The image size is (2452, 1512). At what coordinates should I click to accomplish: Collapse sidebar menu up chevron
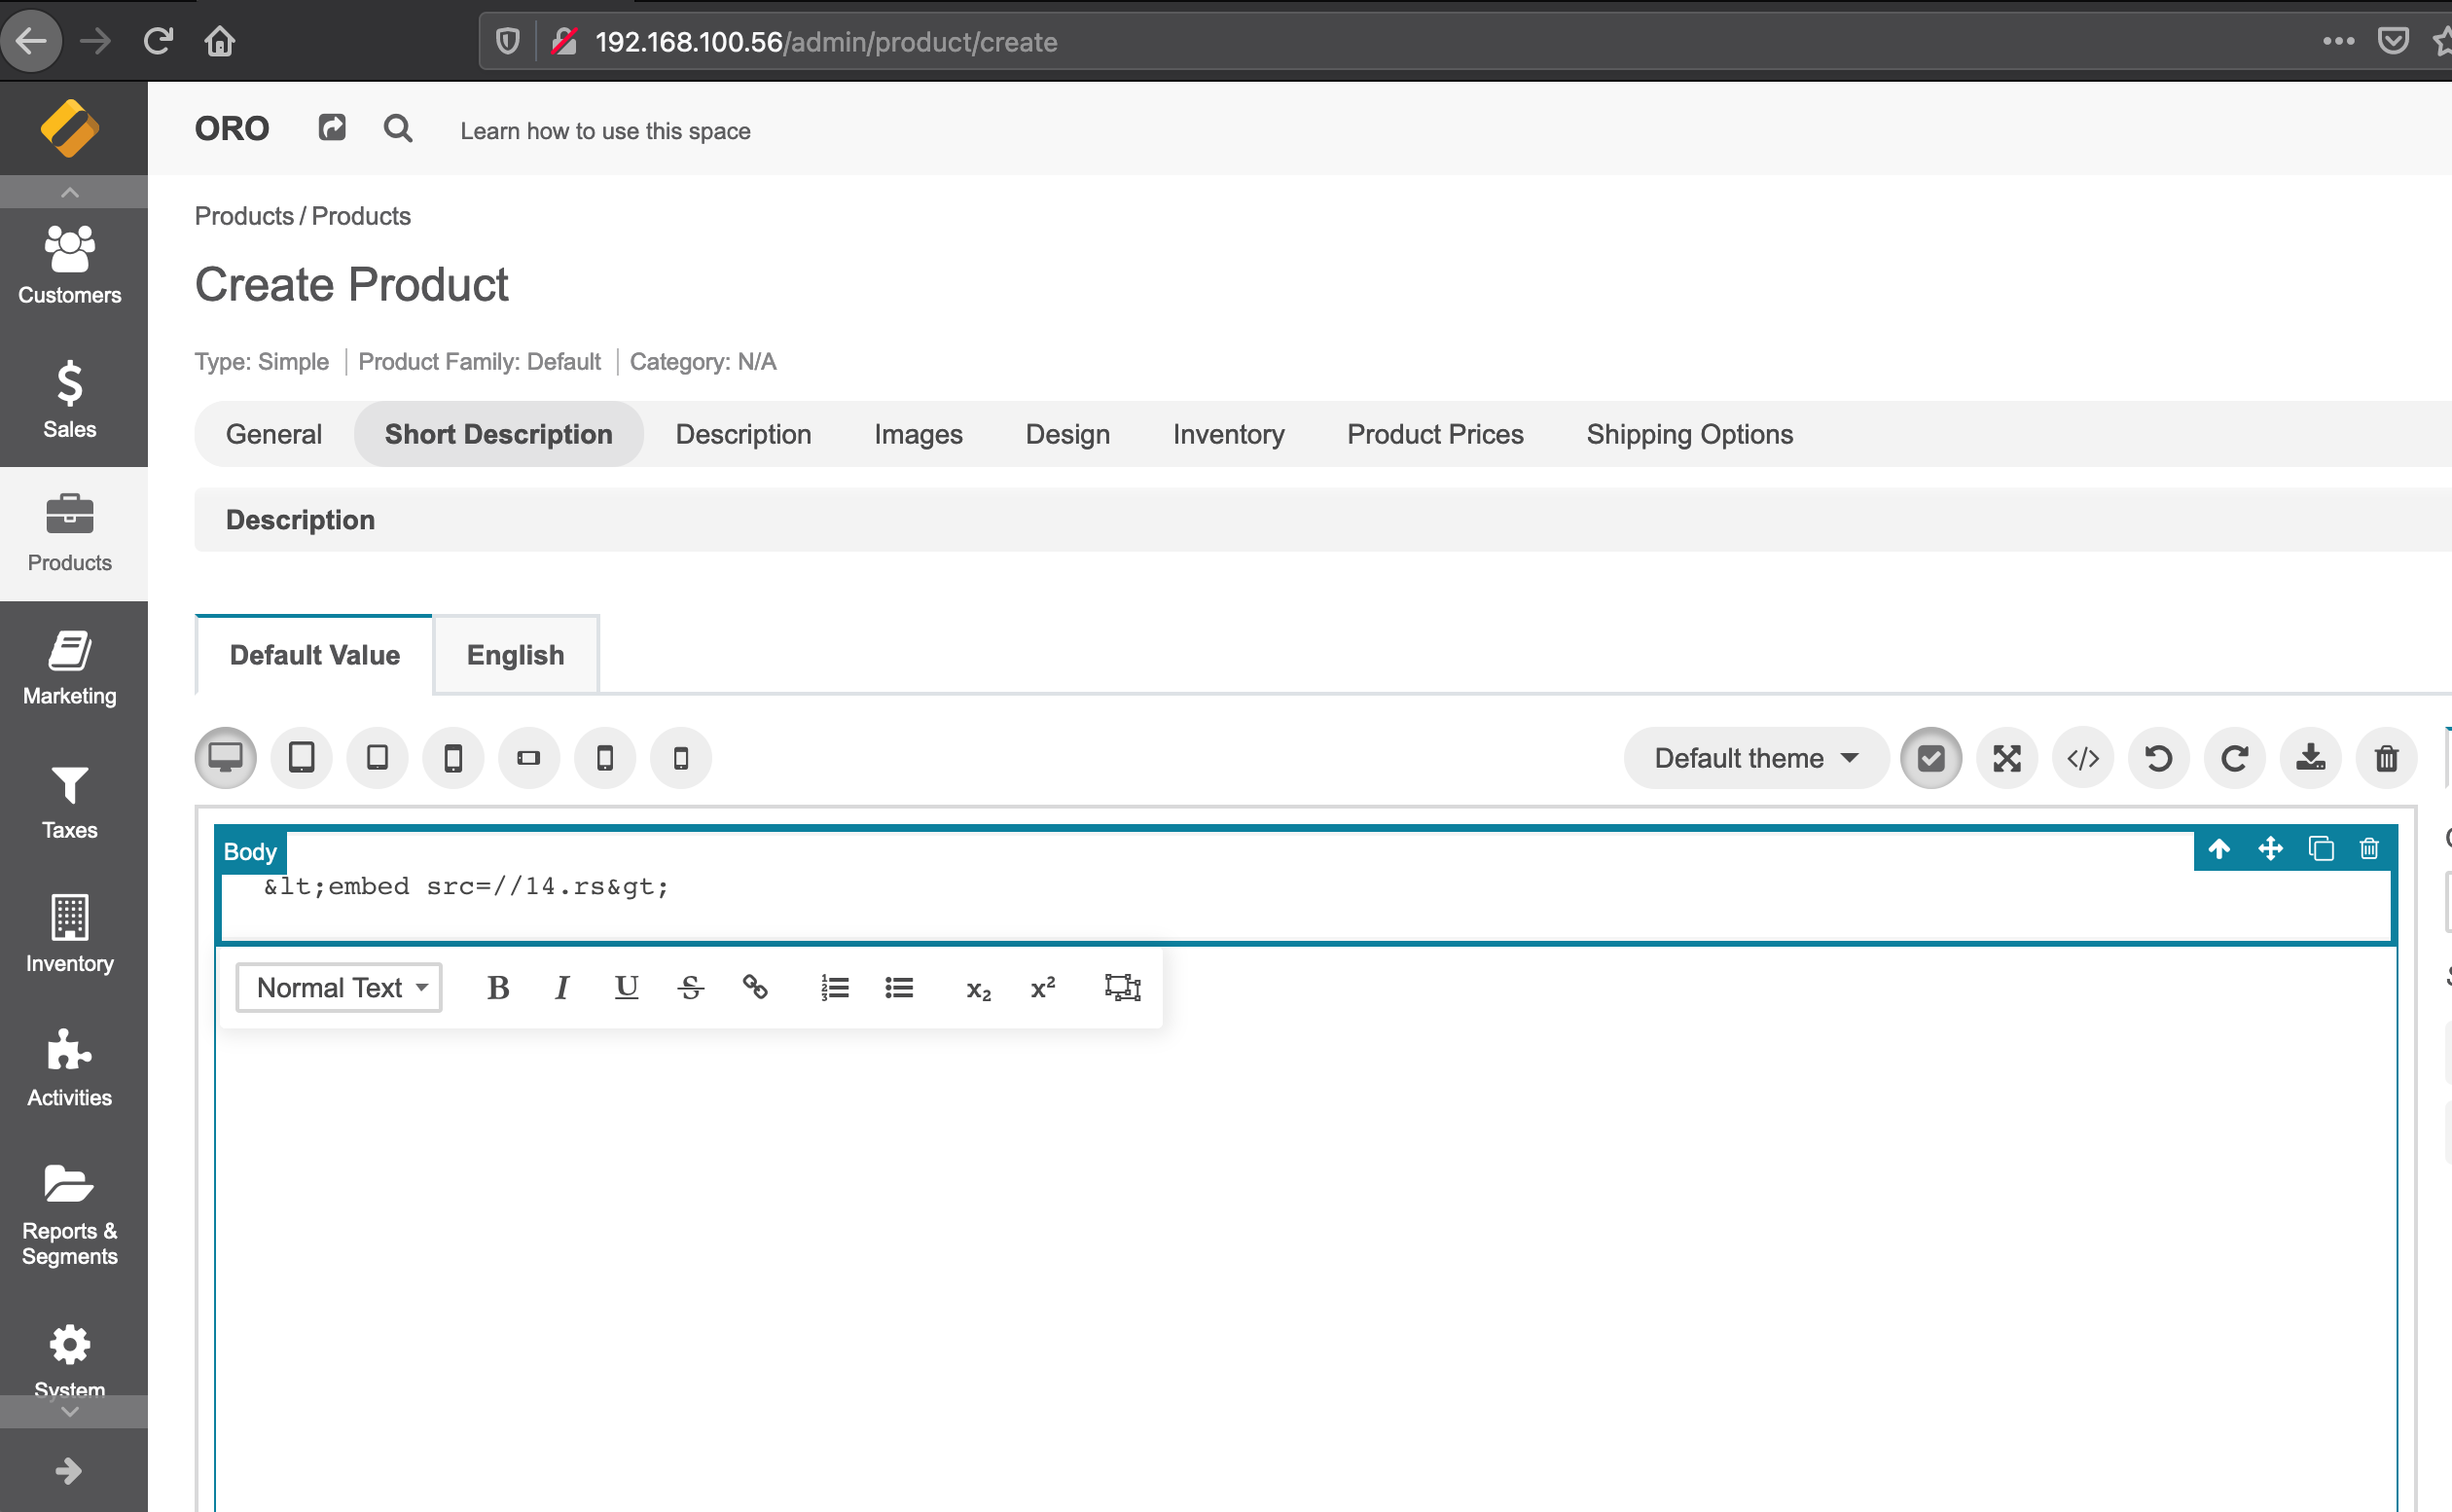(x=70, y=192)
